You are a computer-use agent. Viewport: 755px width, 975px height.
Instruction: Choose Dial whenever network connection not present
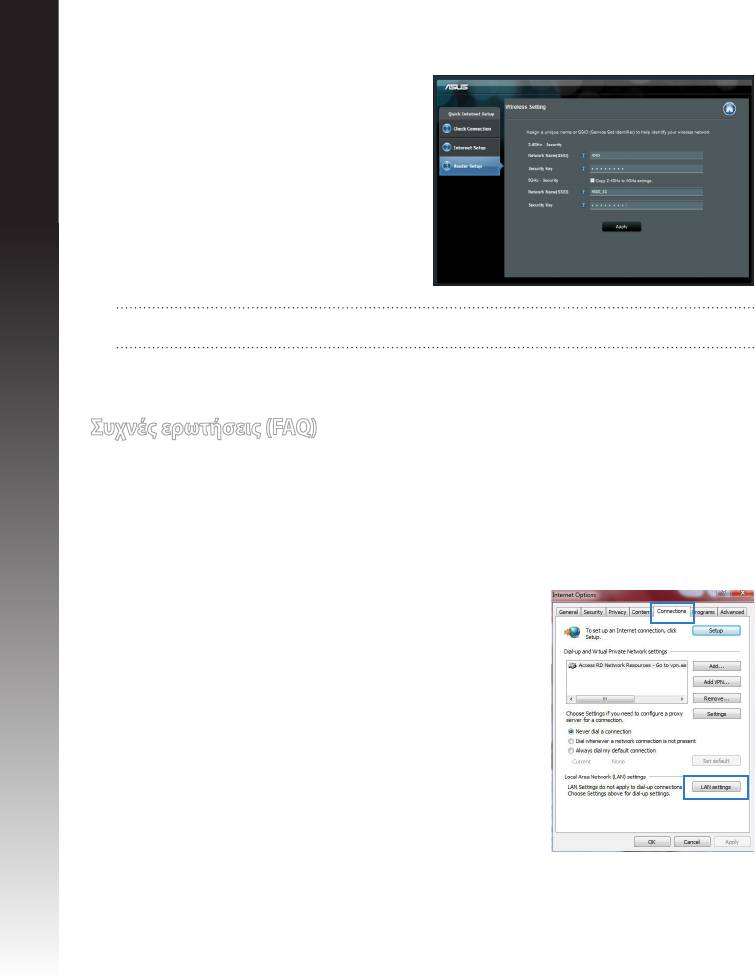[x=570, y=741]
